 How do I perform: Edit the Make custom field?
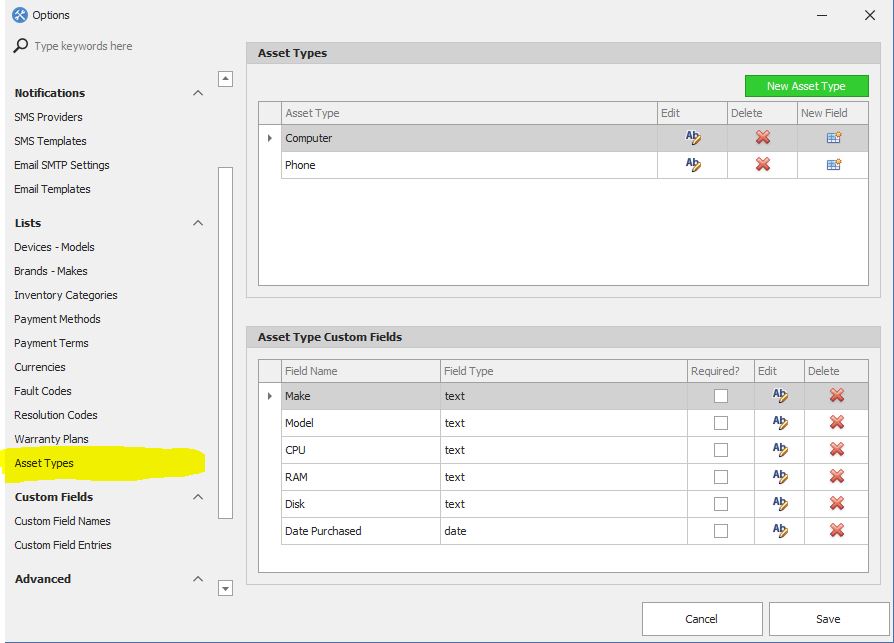click(779, 396)
